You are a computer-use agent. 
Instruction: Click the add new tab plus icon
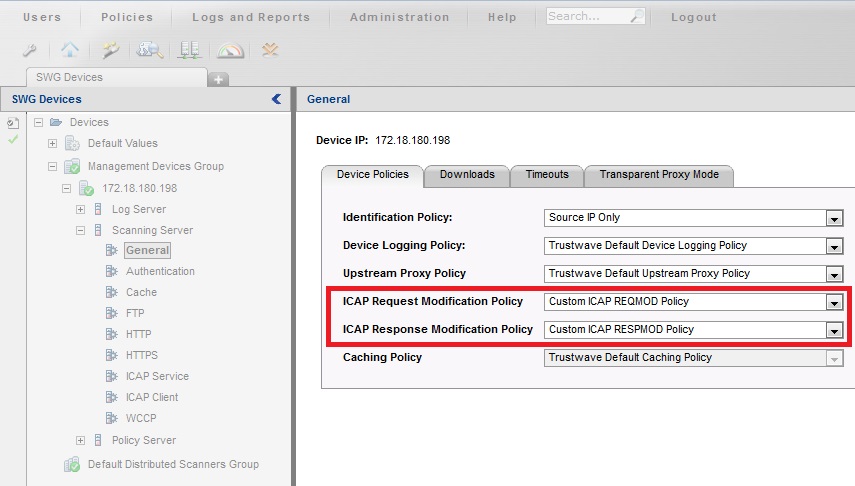(219, 78)
